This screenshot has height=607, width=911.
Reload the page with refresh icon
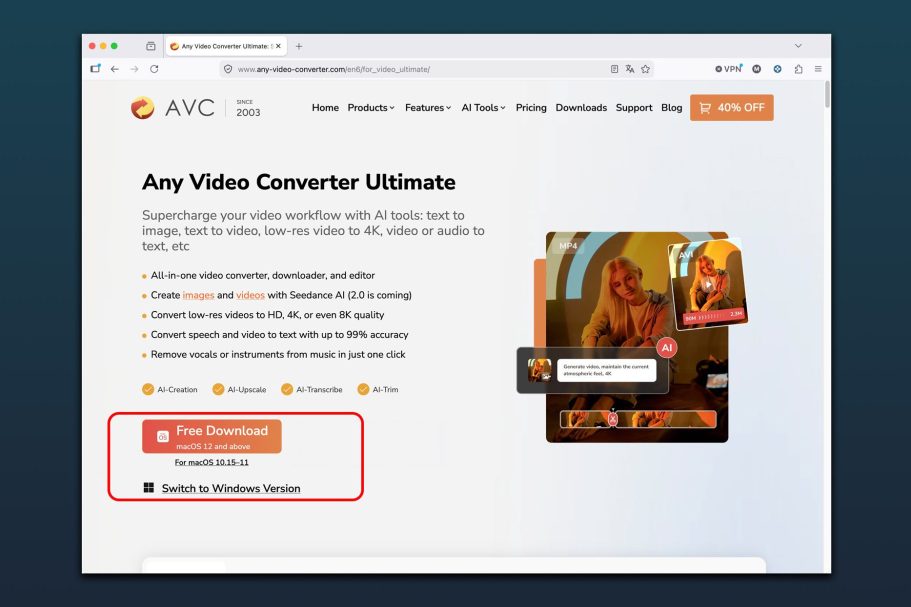pos(154,69)
